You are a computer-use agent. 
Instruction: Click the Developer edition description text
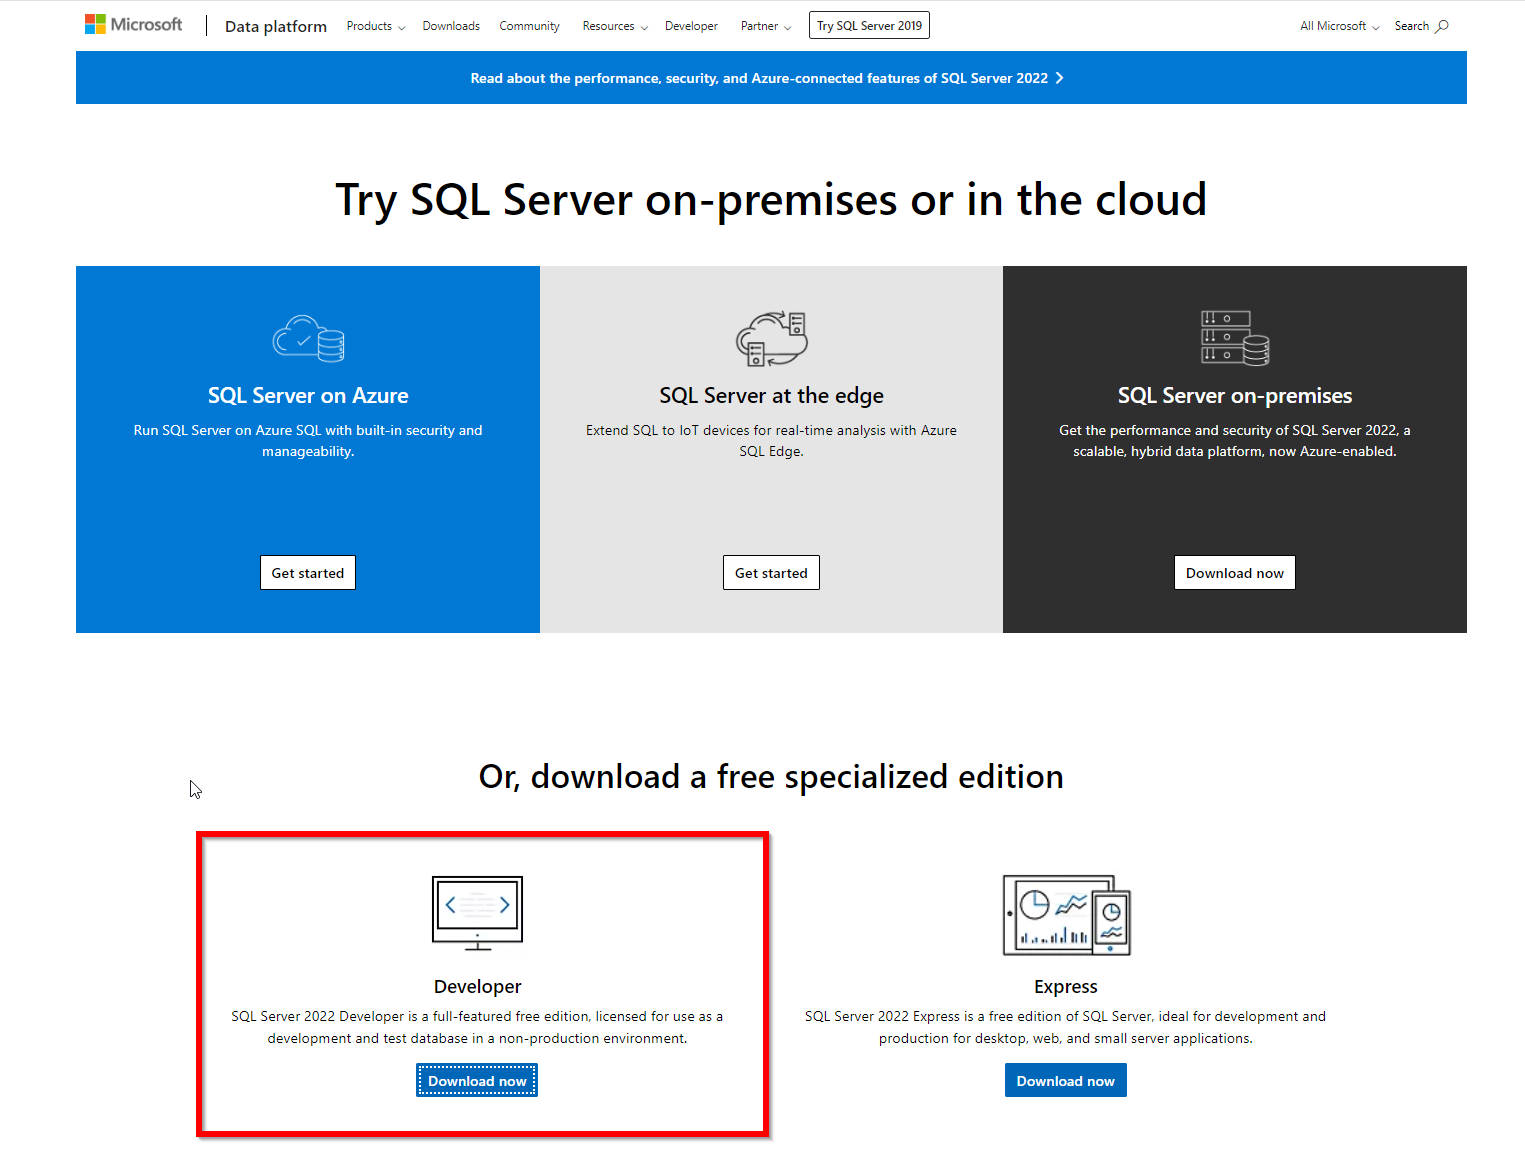coord(477,1027)
